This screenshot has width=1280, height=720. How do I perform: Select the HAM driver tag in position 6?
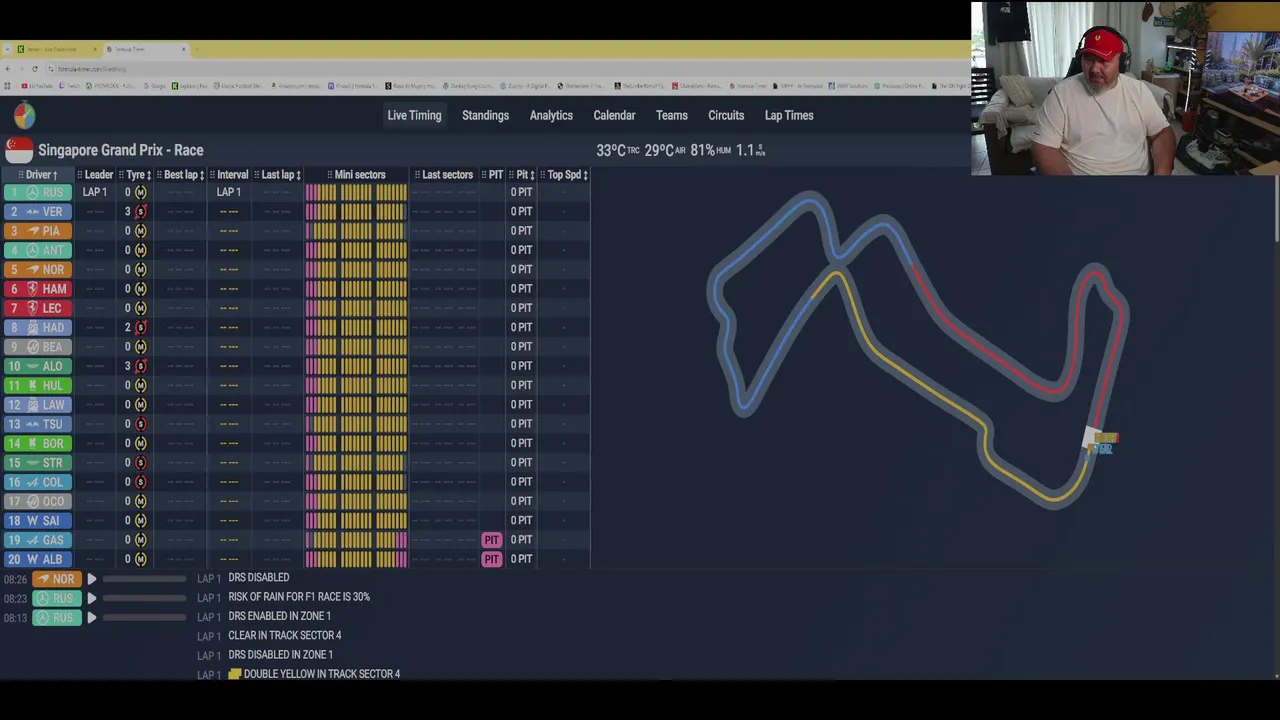pos(37,289)
